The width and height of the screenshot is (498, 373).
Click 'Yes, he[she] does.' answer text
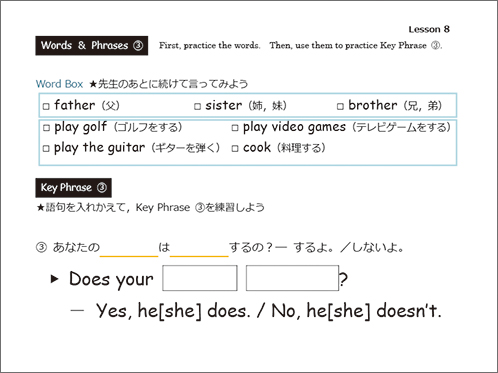[173, 311]
